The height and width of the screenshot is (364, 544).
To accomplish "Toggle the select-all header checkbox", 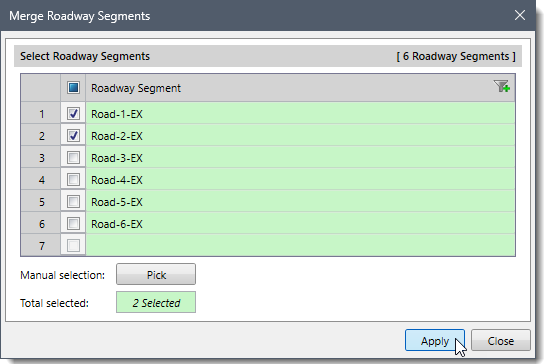I will click(73, 88).
